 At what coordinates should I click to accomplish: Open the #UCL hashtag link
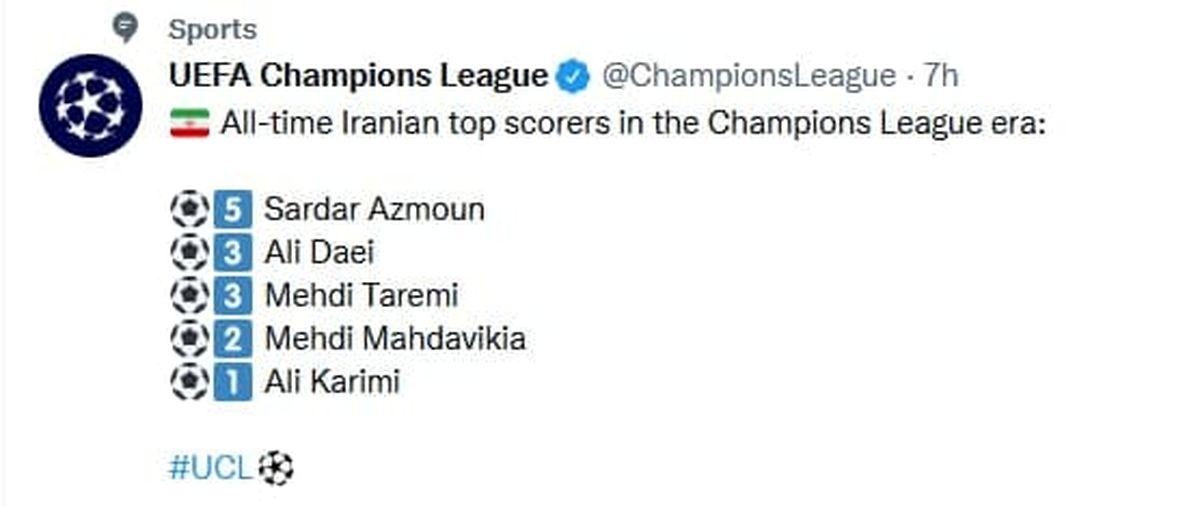pyautogui.click(x=211, y=468)
